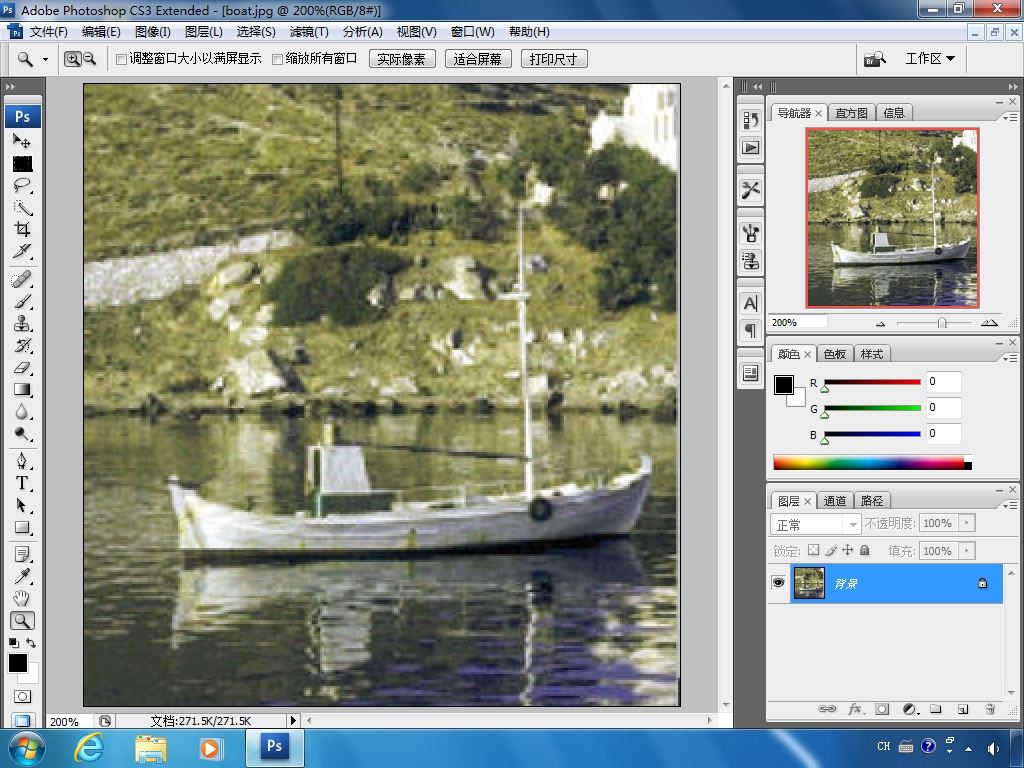Select the Zoom tool in toolbox
The image size is (1024, 768).
coord(22,620)
